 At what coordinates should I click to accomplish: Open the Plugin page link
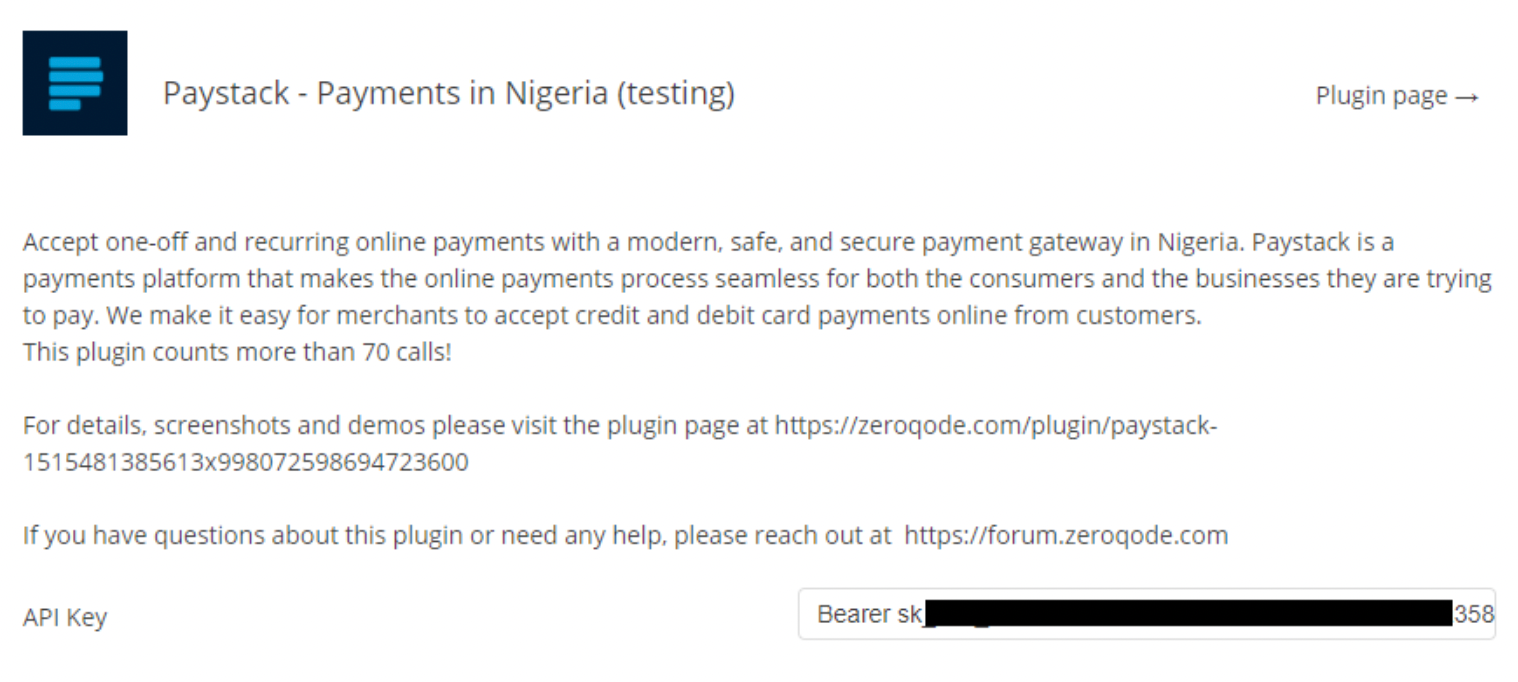click(1397, 96)
